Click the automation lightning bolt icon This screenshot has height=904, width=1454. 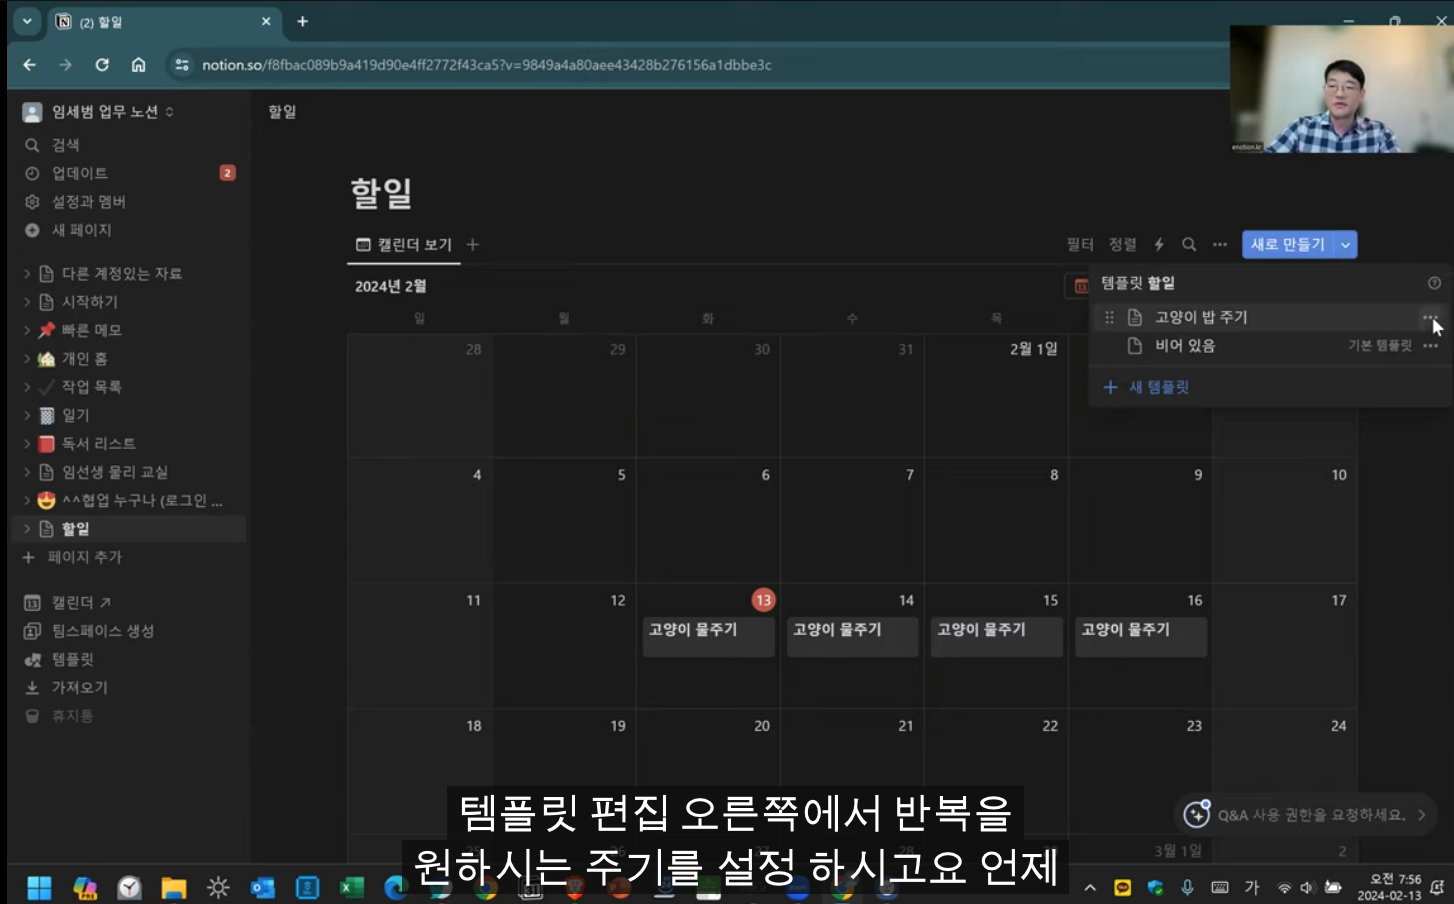pyautogui.click(x=1159, y=245)
